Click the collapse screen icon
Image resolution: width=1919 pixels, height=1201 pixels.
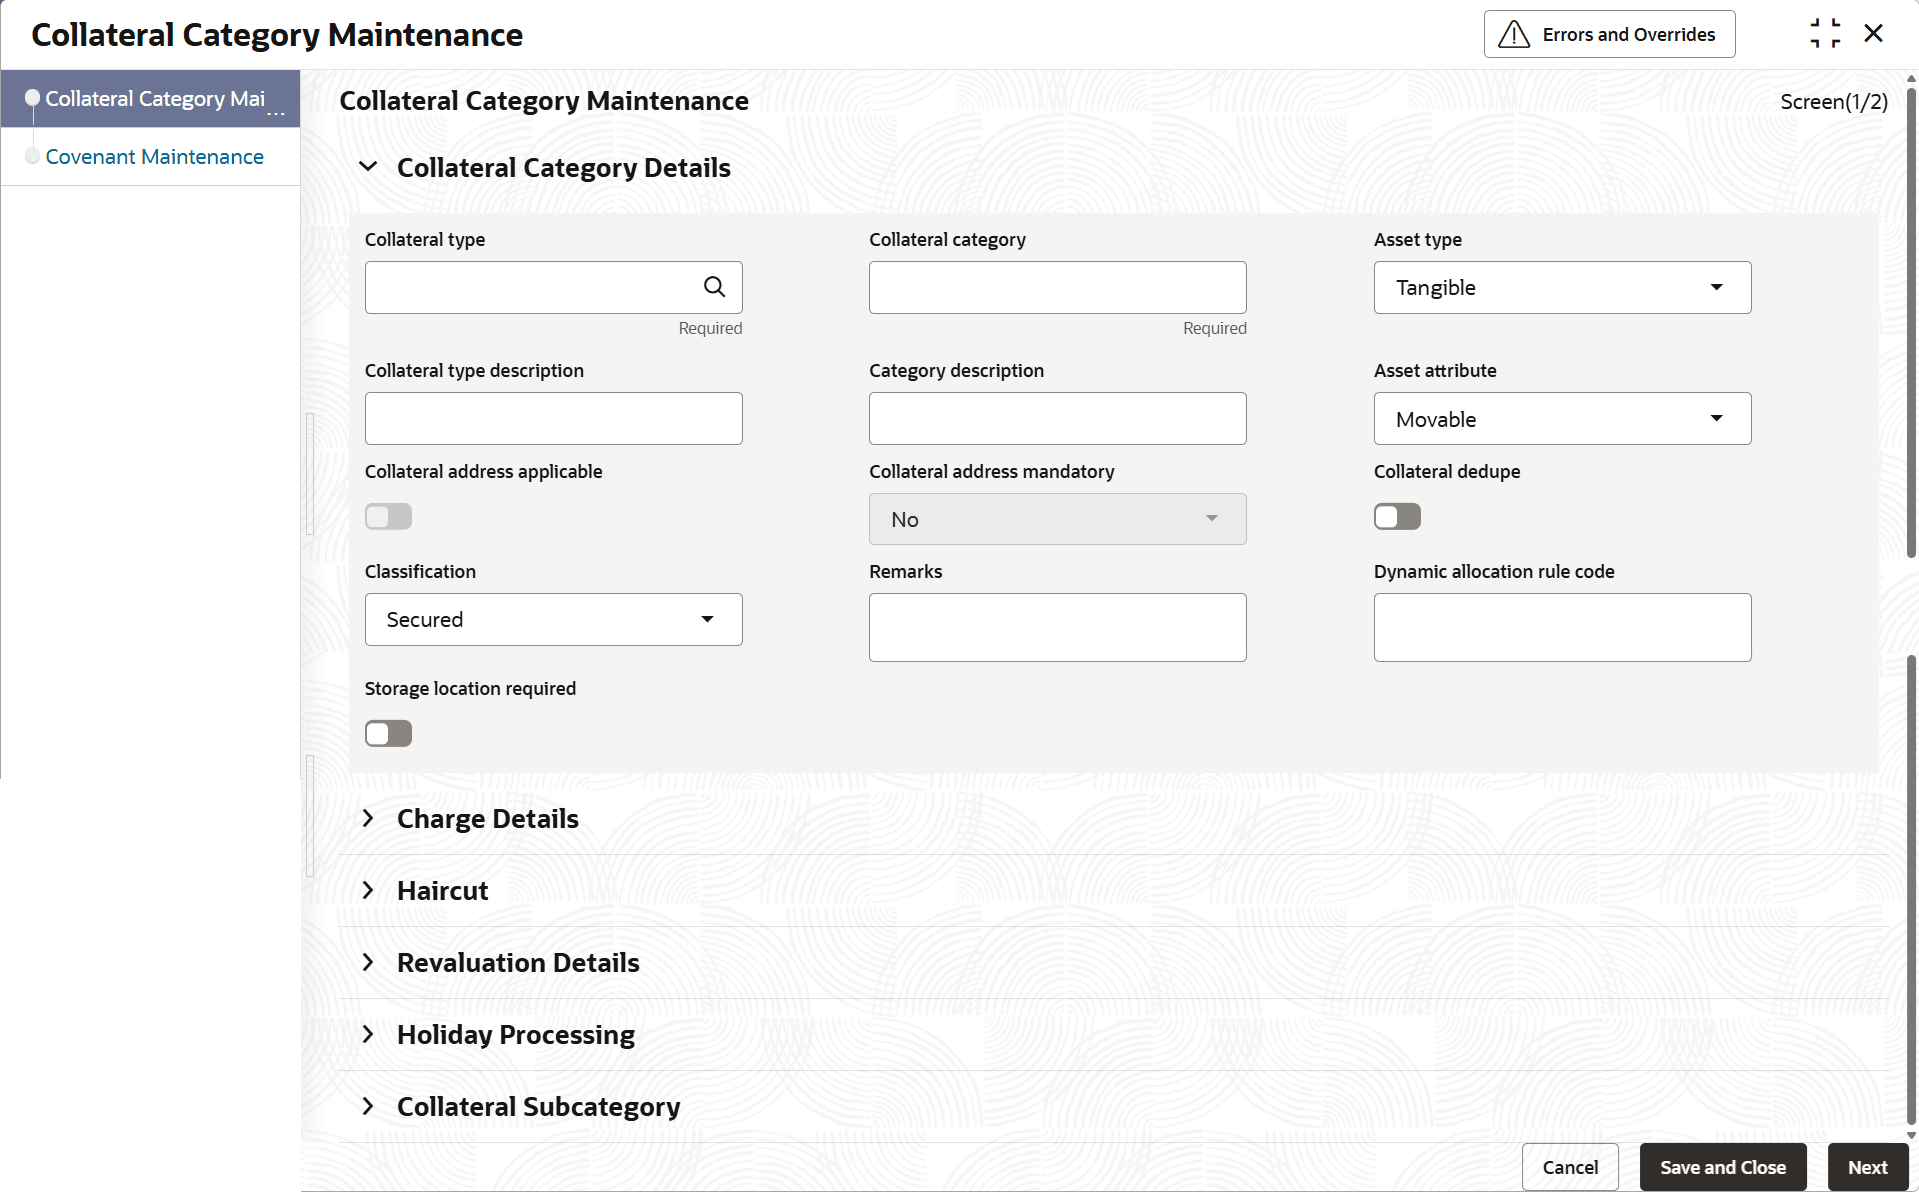tap(1825, 34)
